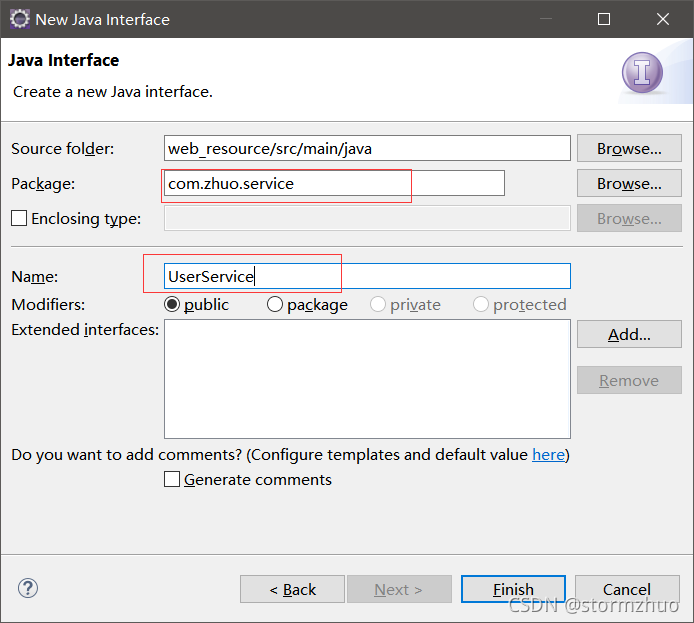Click inside the Extended interfaces list

(367, 379)
